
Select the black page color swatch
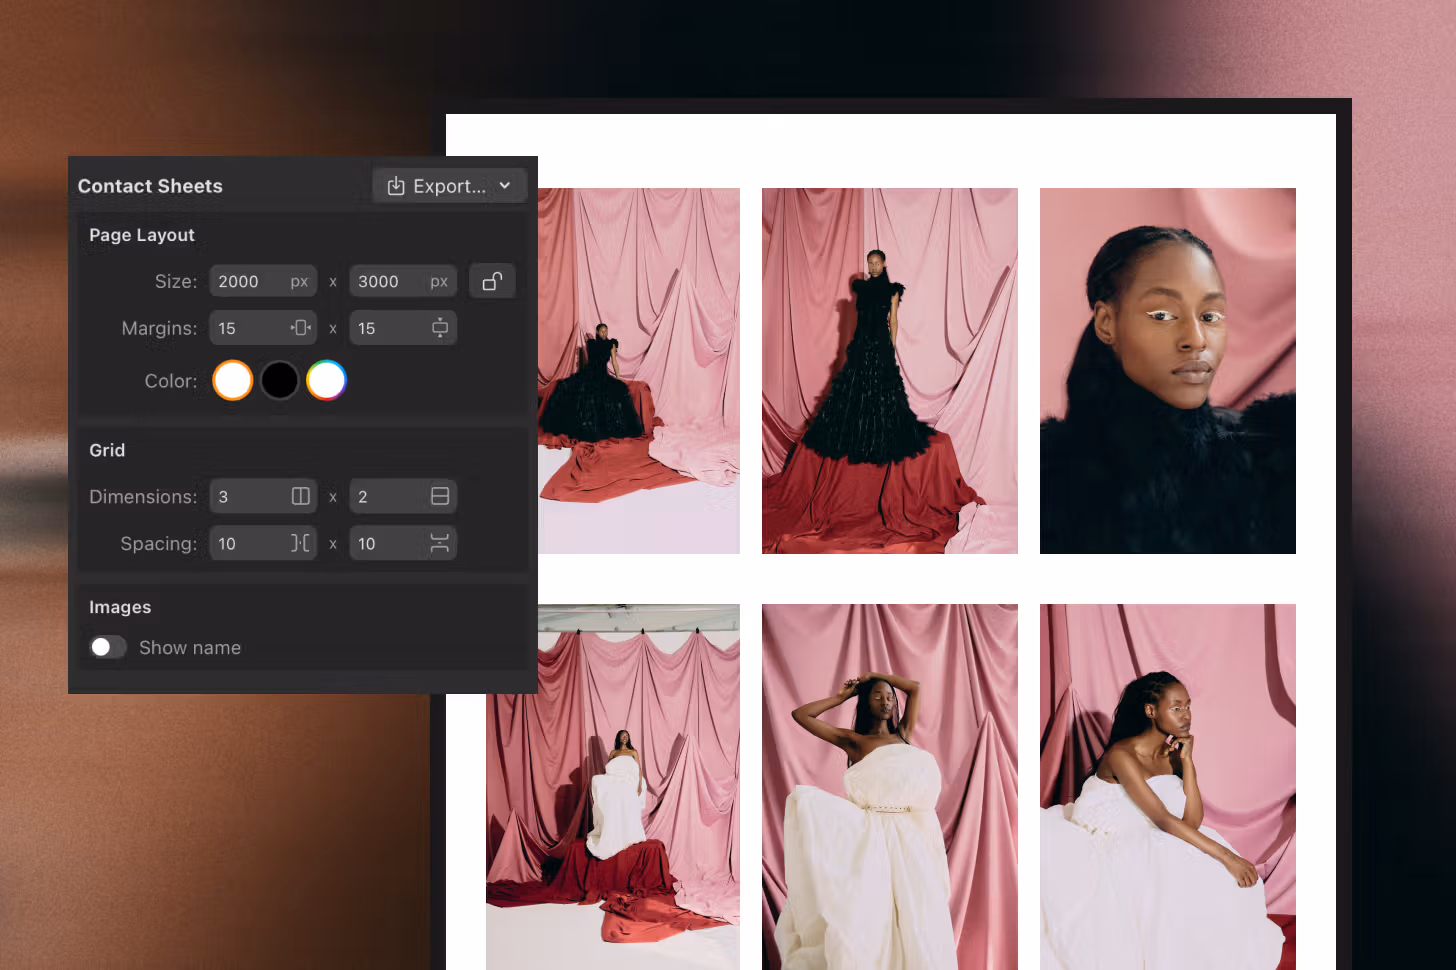(x=279, y=381)
